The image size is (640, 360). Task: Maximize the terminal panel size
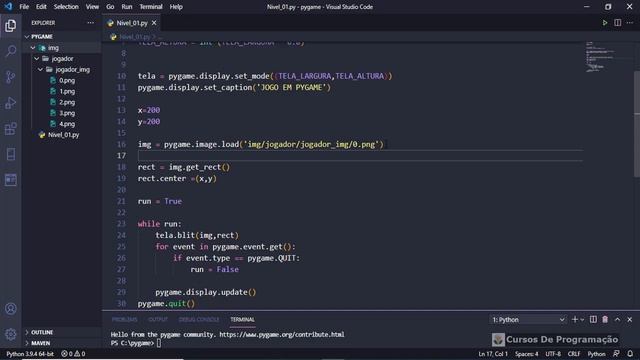click(x=617, y=320)
